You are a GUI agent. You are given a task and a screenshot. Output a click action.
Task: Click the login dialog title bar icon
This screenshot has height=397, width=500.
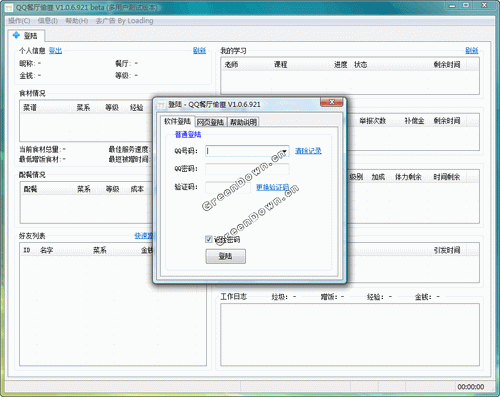tap(162, 105)
